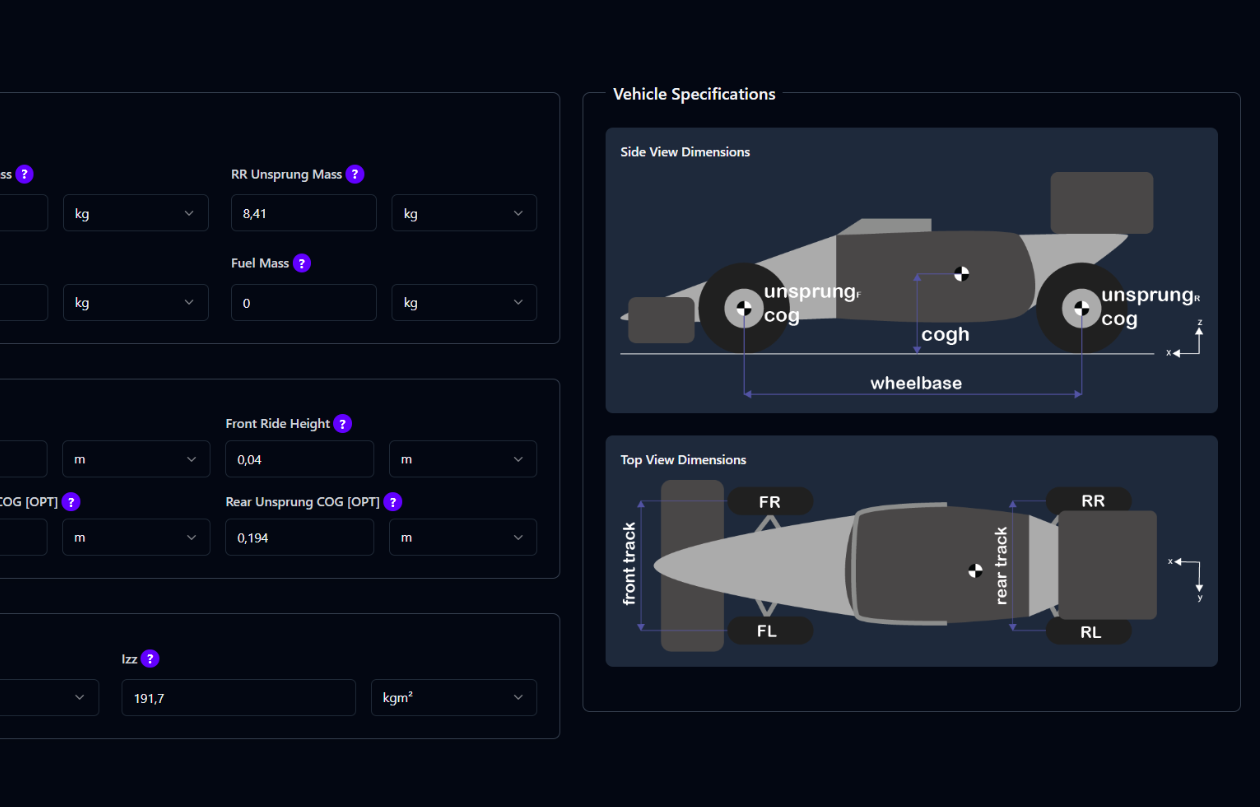Click Front Ride Height field showing 0,04

(x=300, y=459)
